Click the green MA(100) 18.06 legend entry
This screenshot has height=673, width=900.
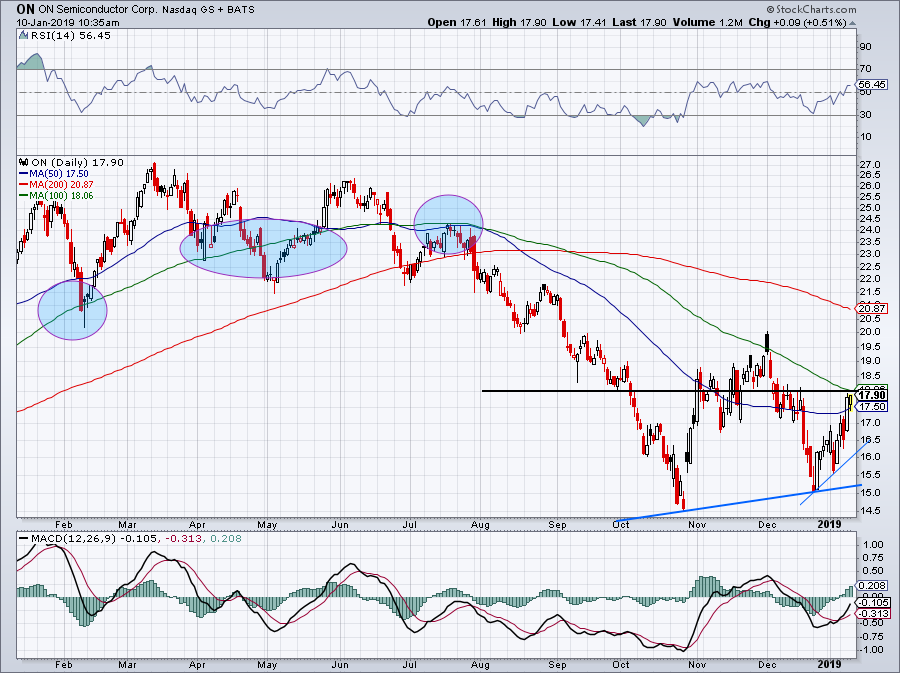pyautogui.click(x=56, y=196)
